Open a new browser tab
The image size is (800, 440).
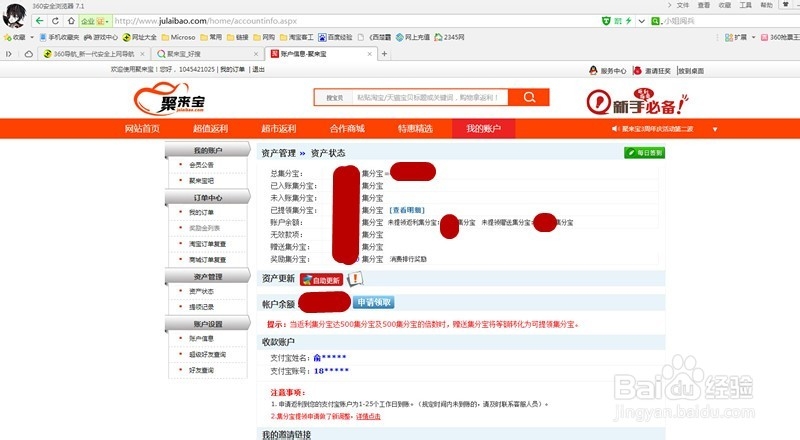pos(384,54)
